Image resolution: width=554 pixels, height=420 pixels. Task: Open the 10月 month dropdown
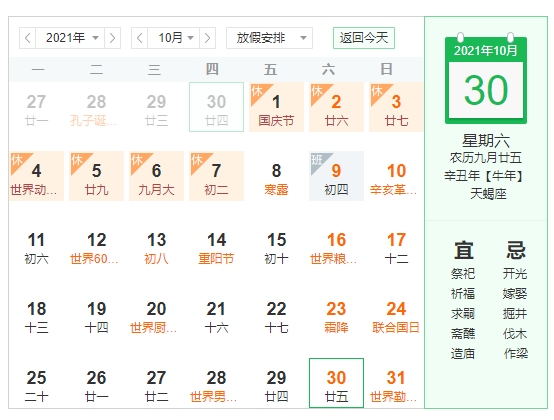pyautogui.click(x=174, y=38)
